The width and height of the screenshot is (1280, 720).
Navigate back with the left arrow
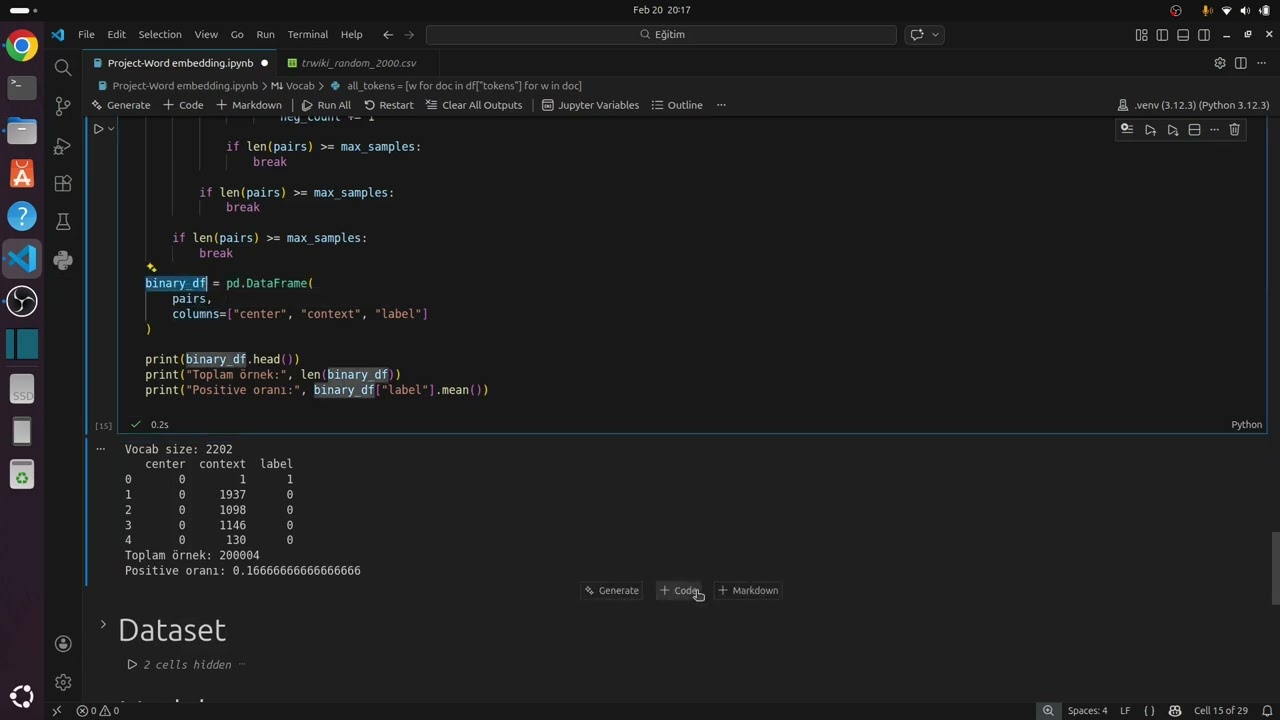388,35
